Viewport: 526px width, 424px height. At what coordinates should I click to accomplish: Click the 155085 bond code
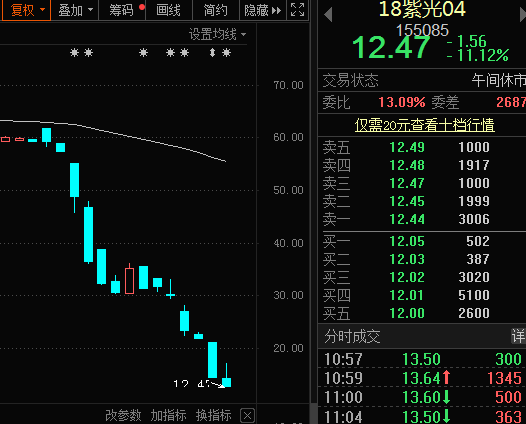tap(422, 30)
